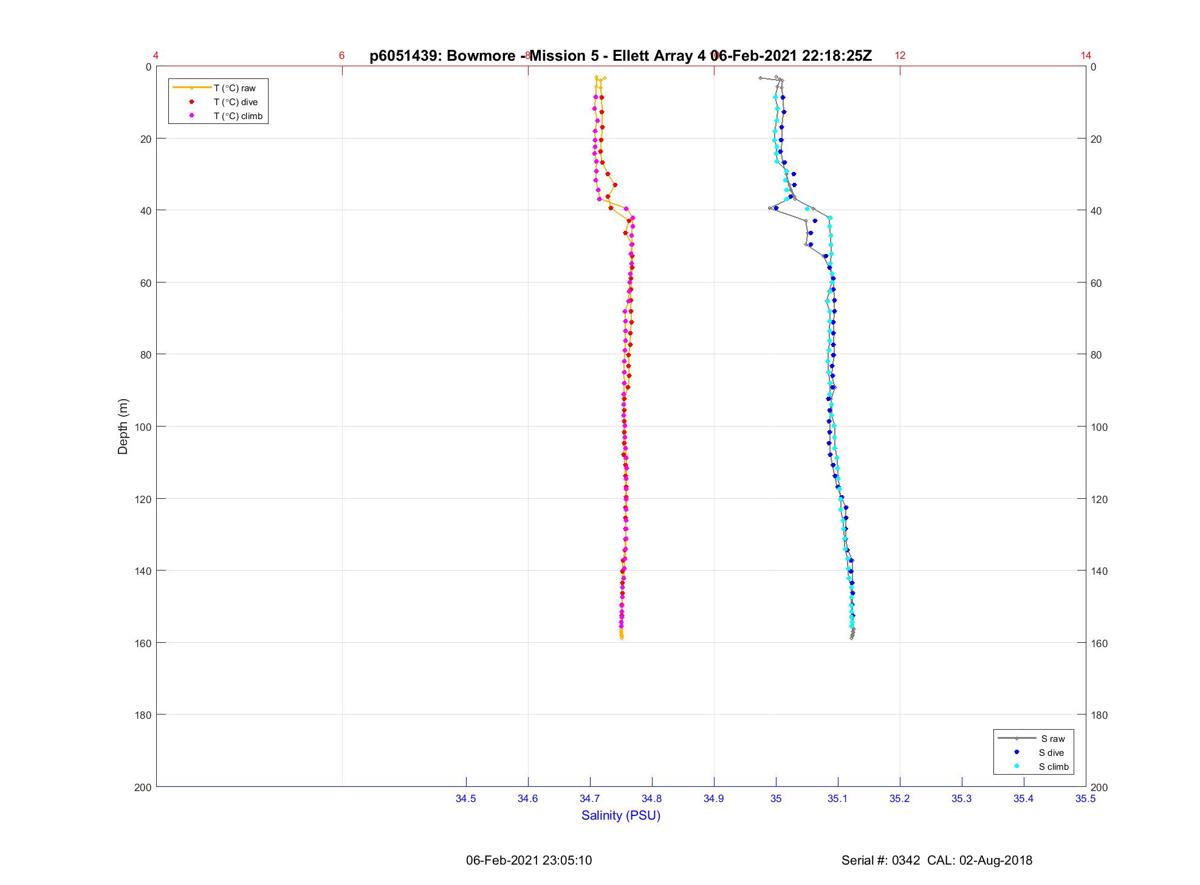Click the "Depth (m)" axis label

tap(123, 427)
